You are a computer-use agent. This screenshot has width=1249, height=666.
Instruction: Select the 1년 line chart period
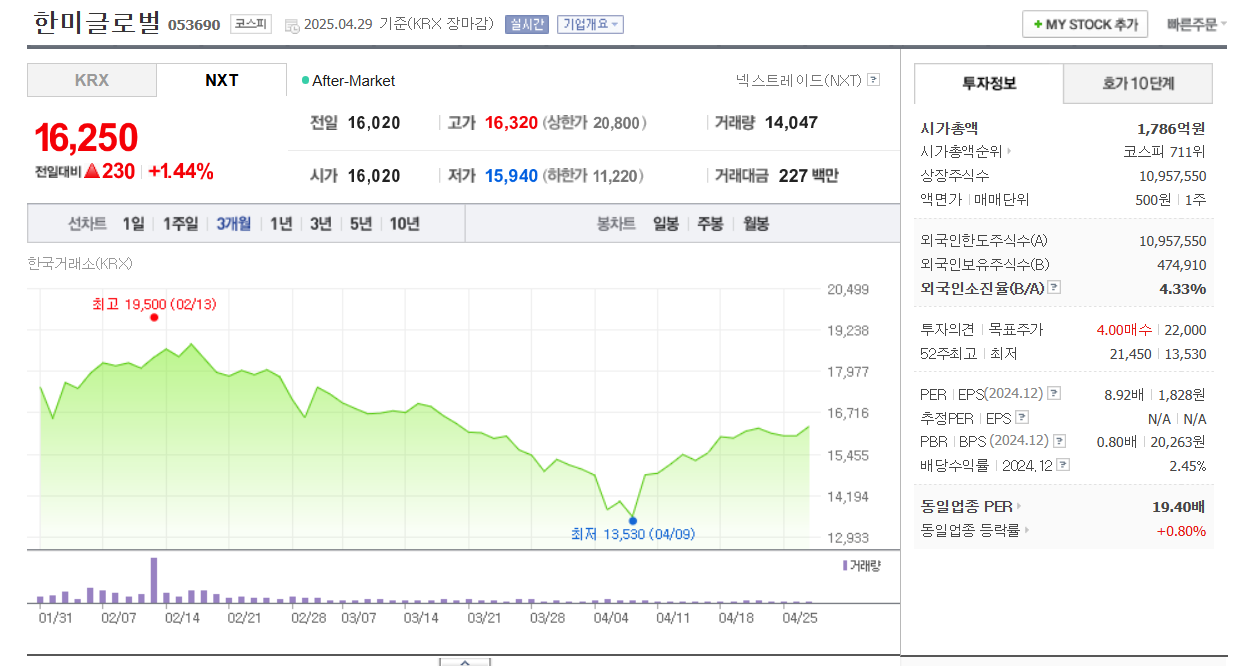point(281,224)
